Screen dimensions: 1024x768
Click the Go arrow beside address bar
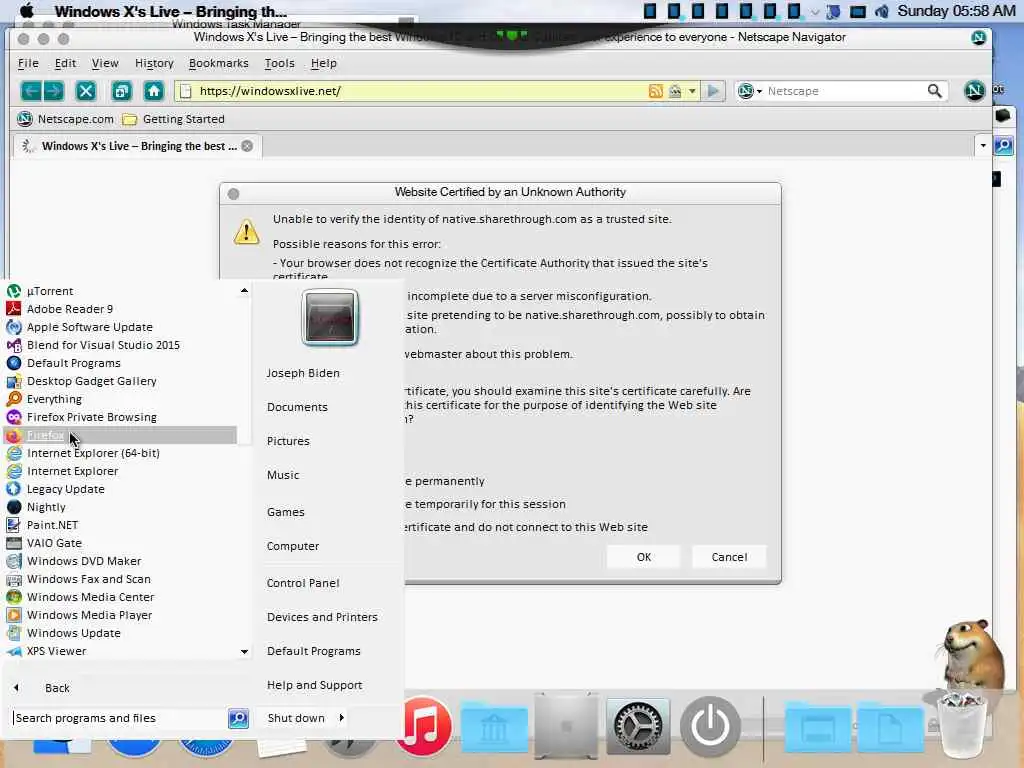point(713,91)
